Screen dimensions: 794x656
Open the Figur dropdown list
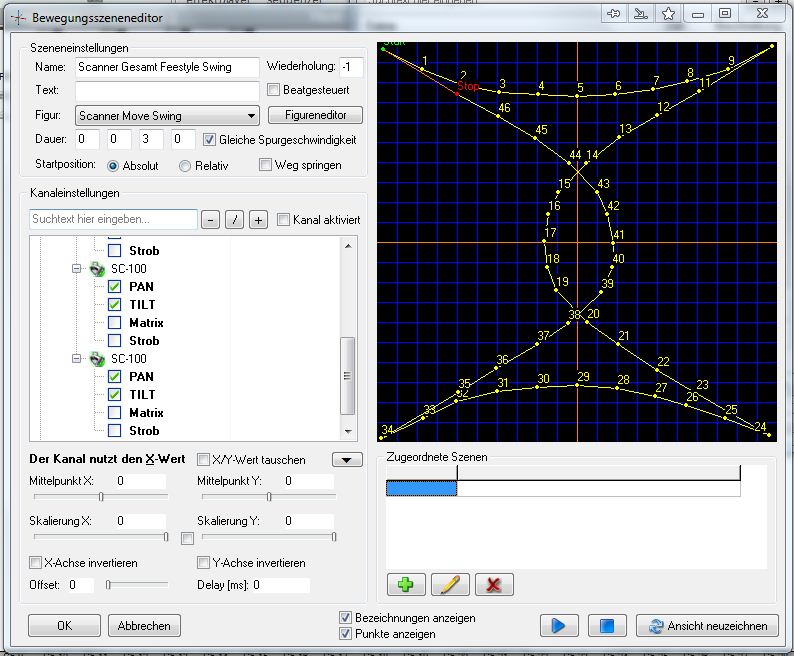click(249, 116)
